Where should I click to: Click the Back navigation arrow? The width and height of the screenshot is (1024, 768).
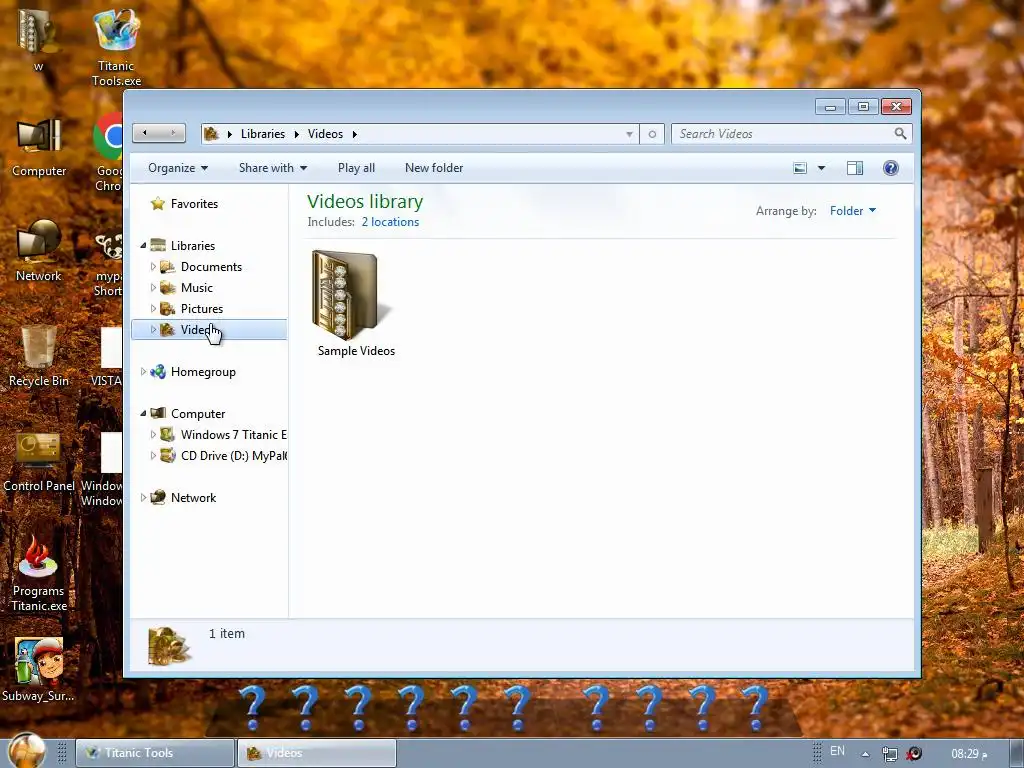point(145,133)
